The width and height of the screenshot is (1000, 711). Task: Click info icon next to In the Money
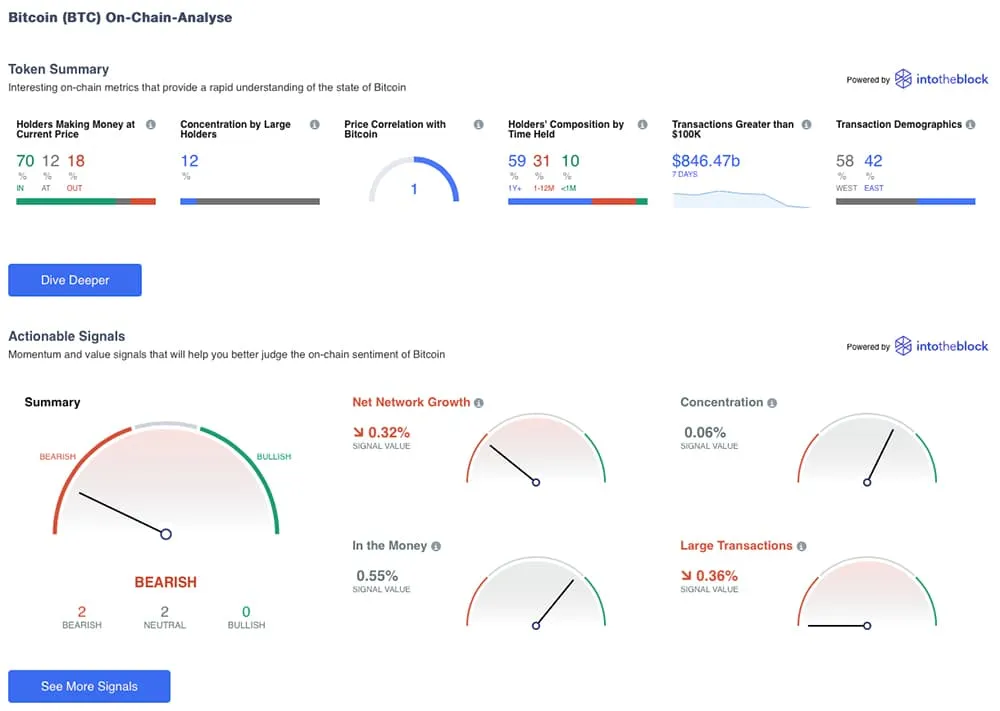tap(436, 547)
